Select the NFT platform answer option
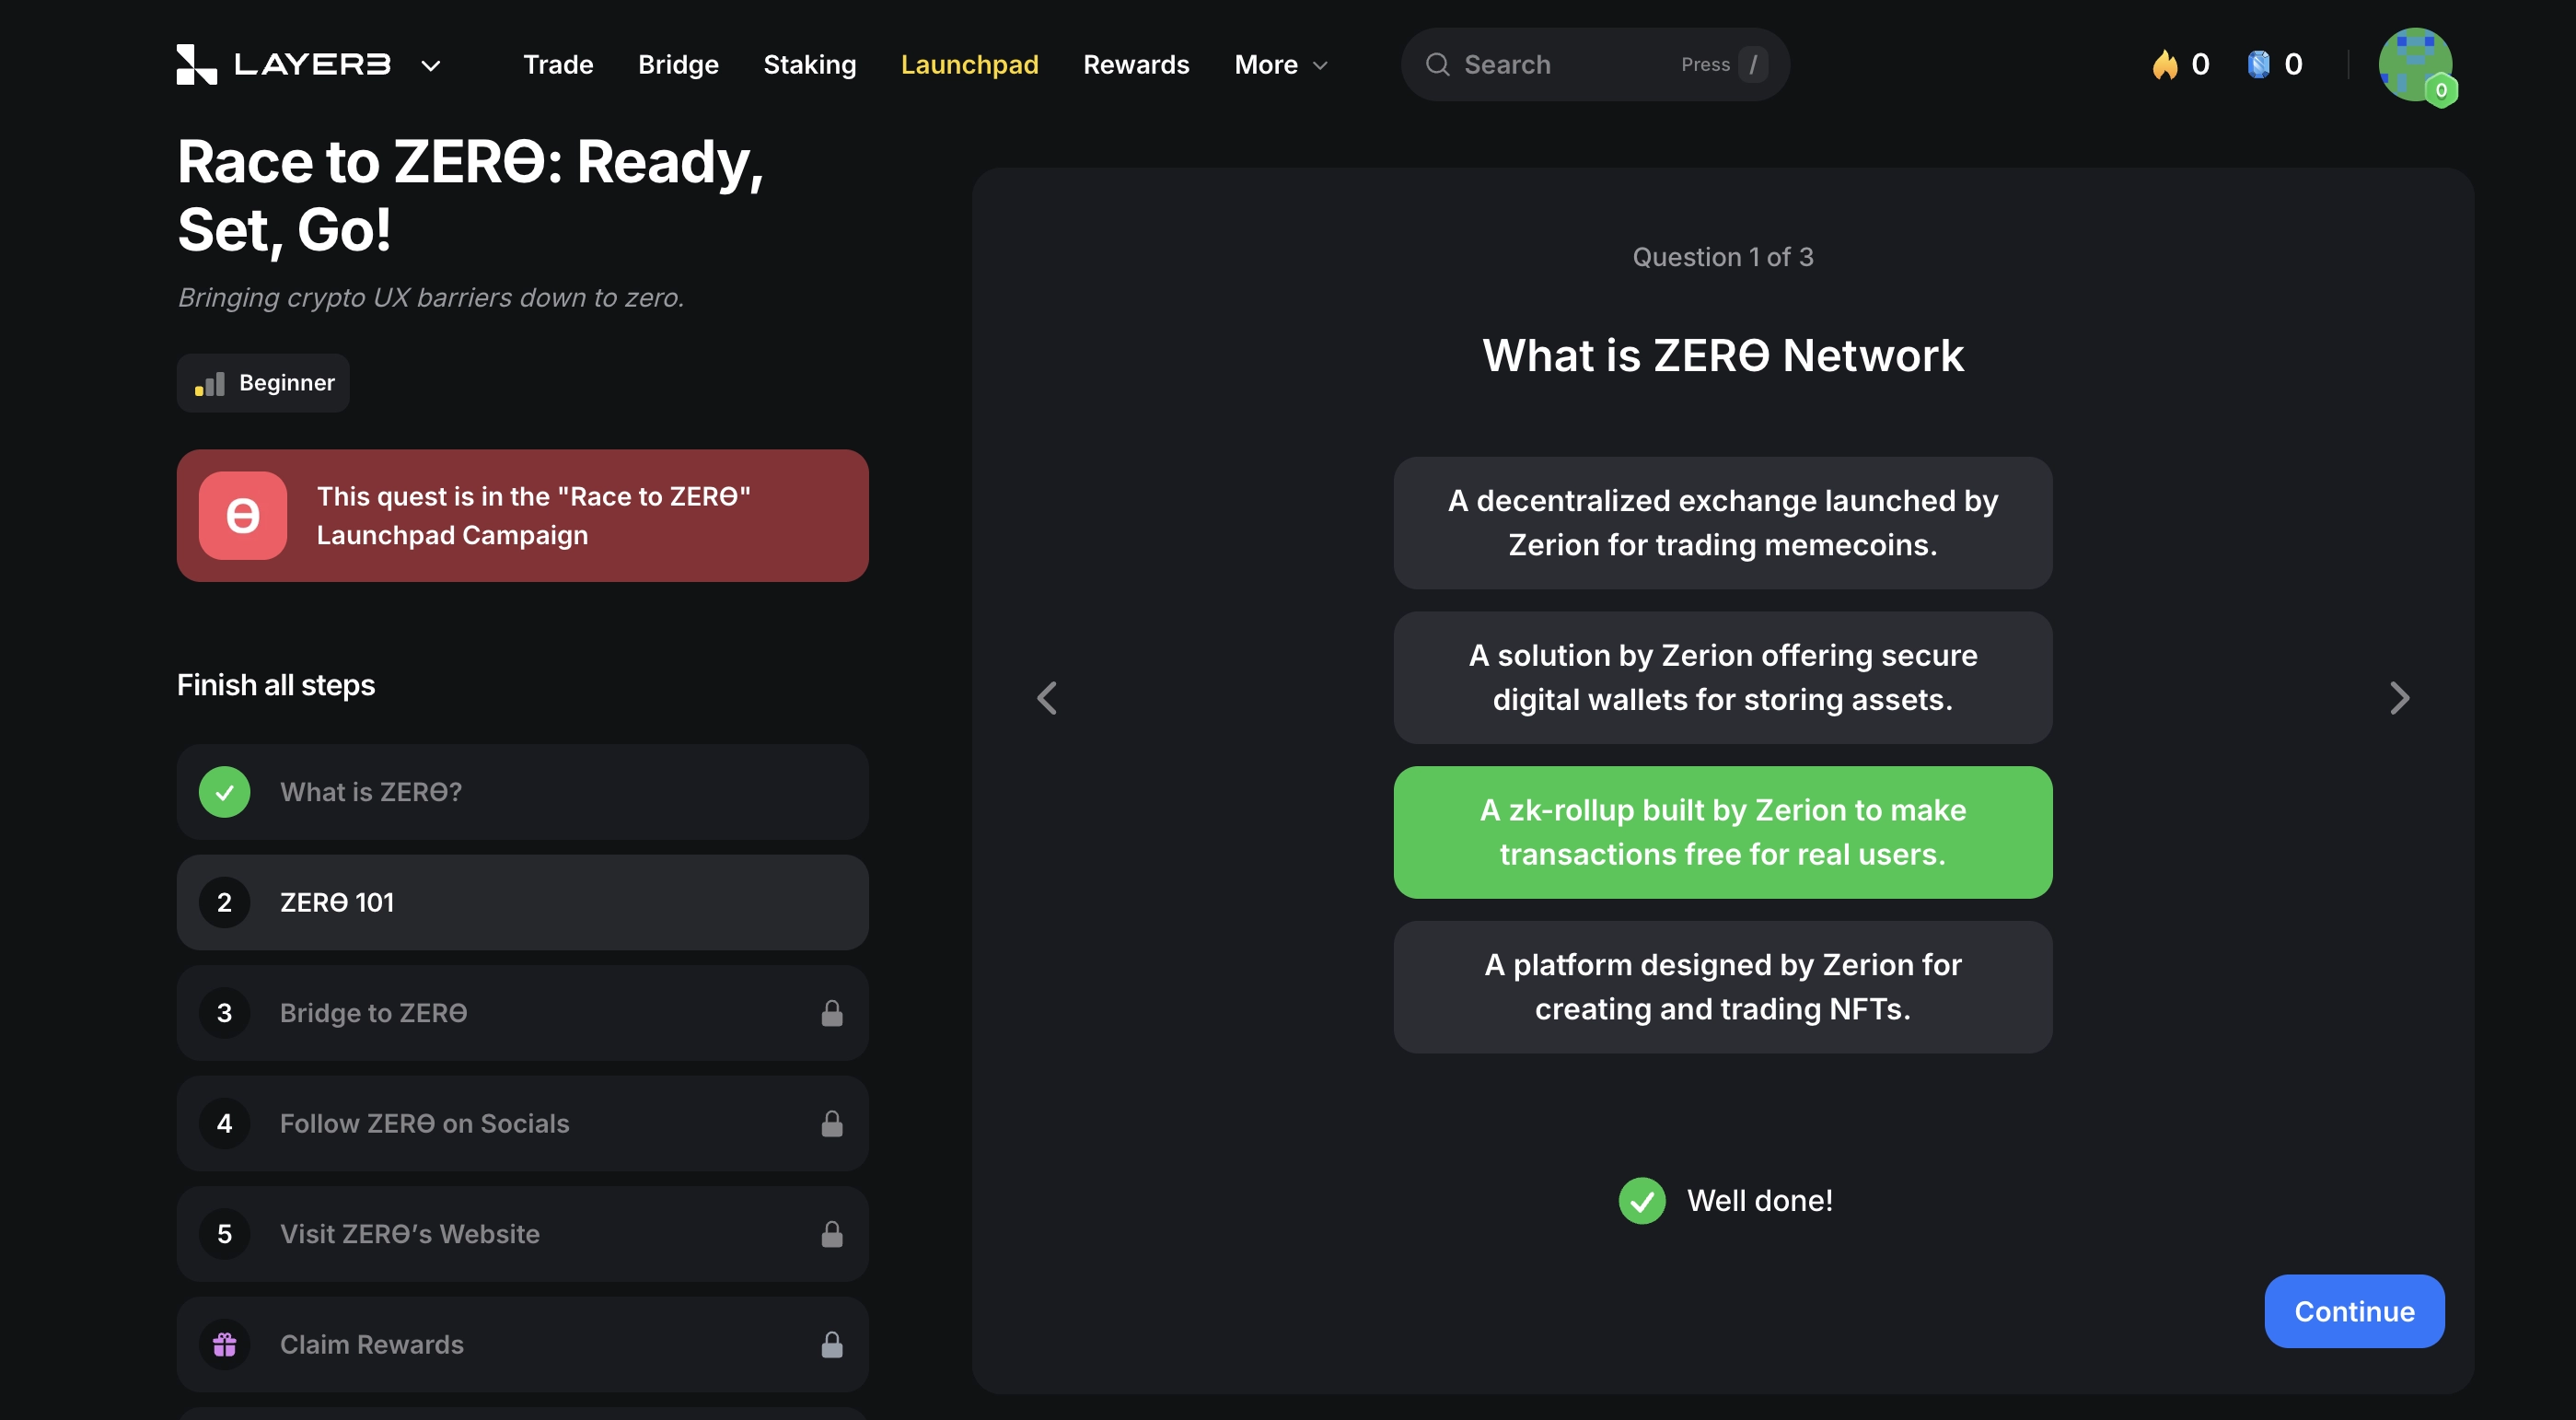Screen dimensions: 2576x1420 pyautogui.click(x=1722, y=987)
